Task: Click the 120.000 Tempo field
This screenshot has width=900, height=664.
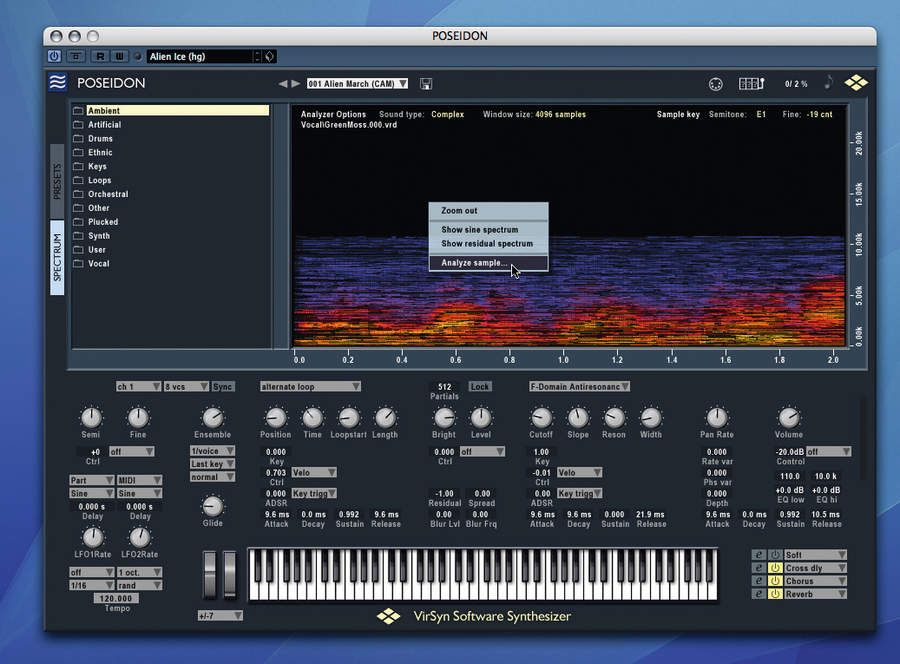Action: pos(116,598)
